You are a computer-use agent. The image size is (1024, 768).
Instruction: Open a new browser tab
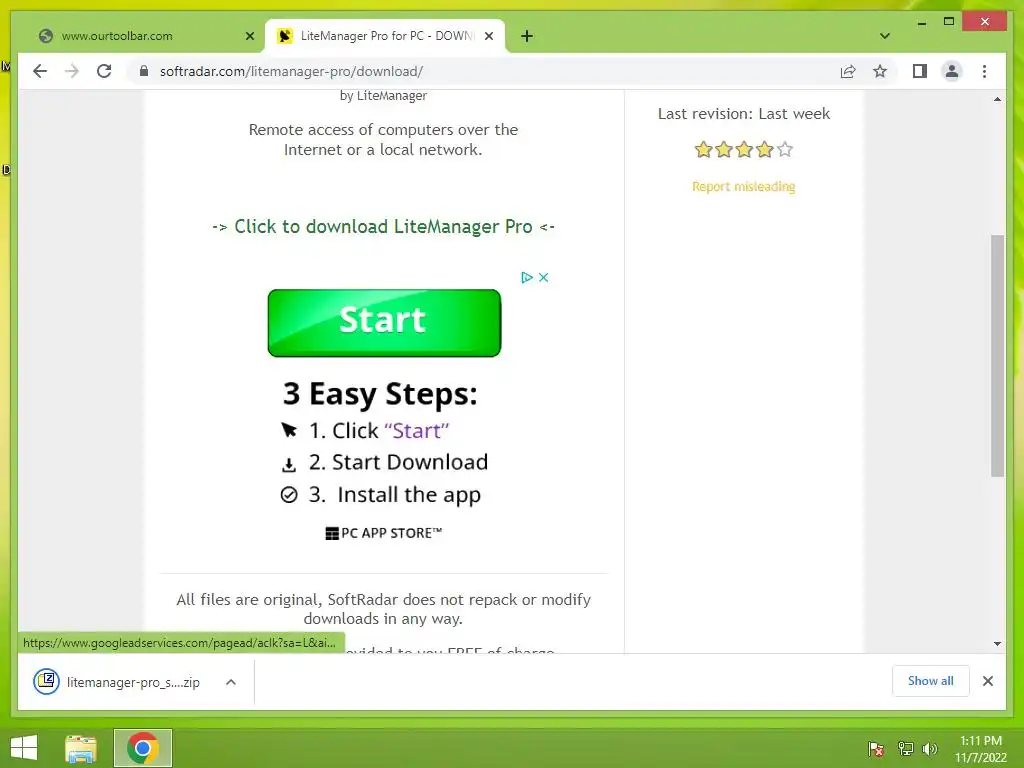pos(527,36)
